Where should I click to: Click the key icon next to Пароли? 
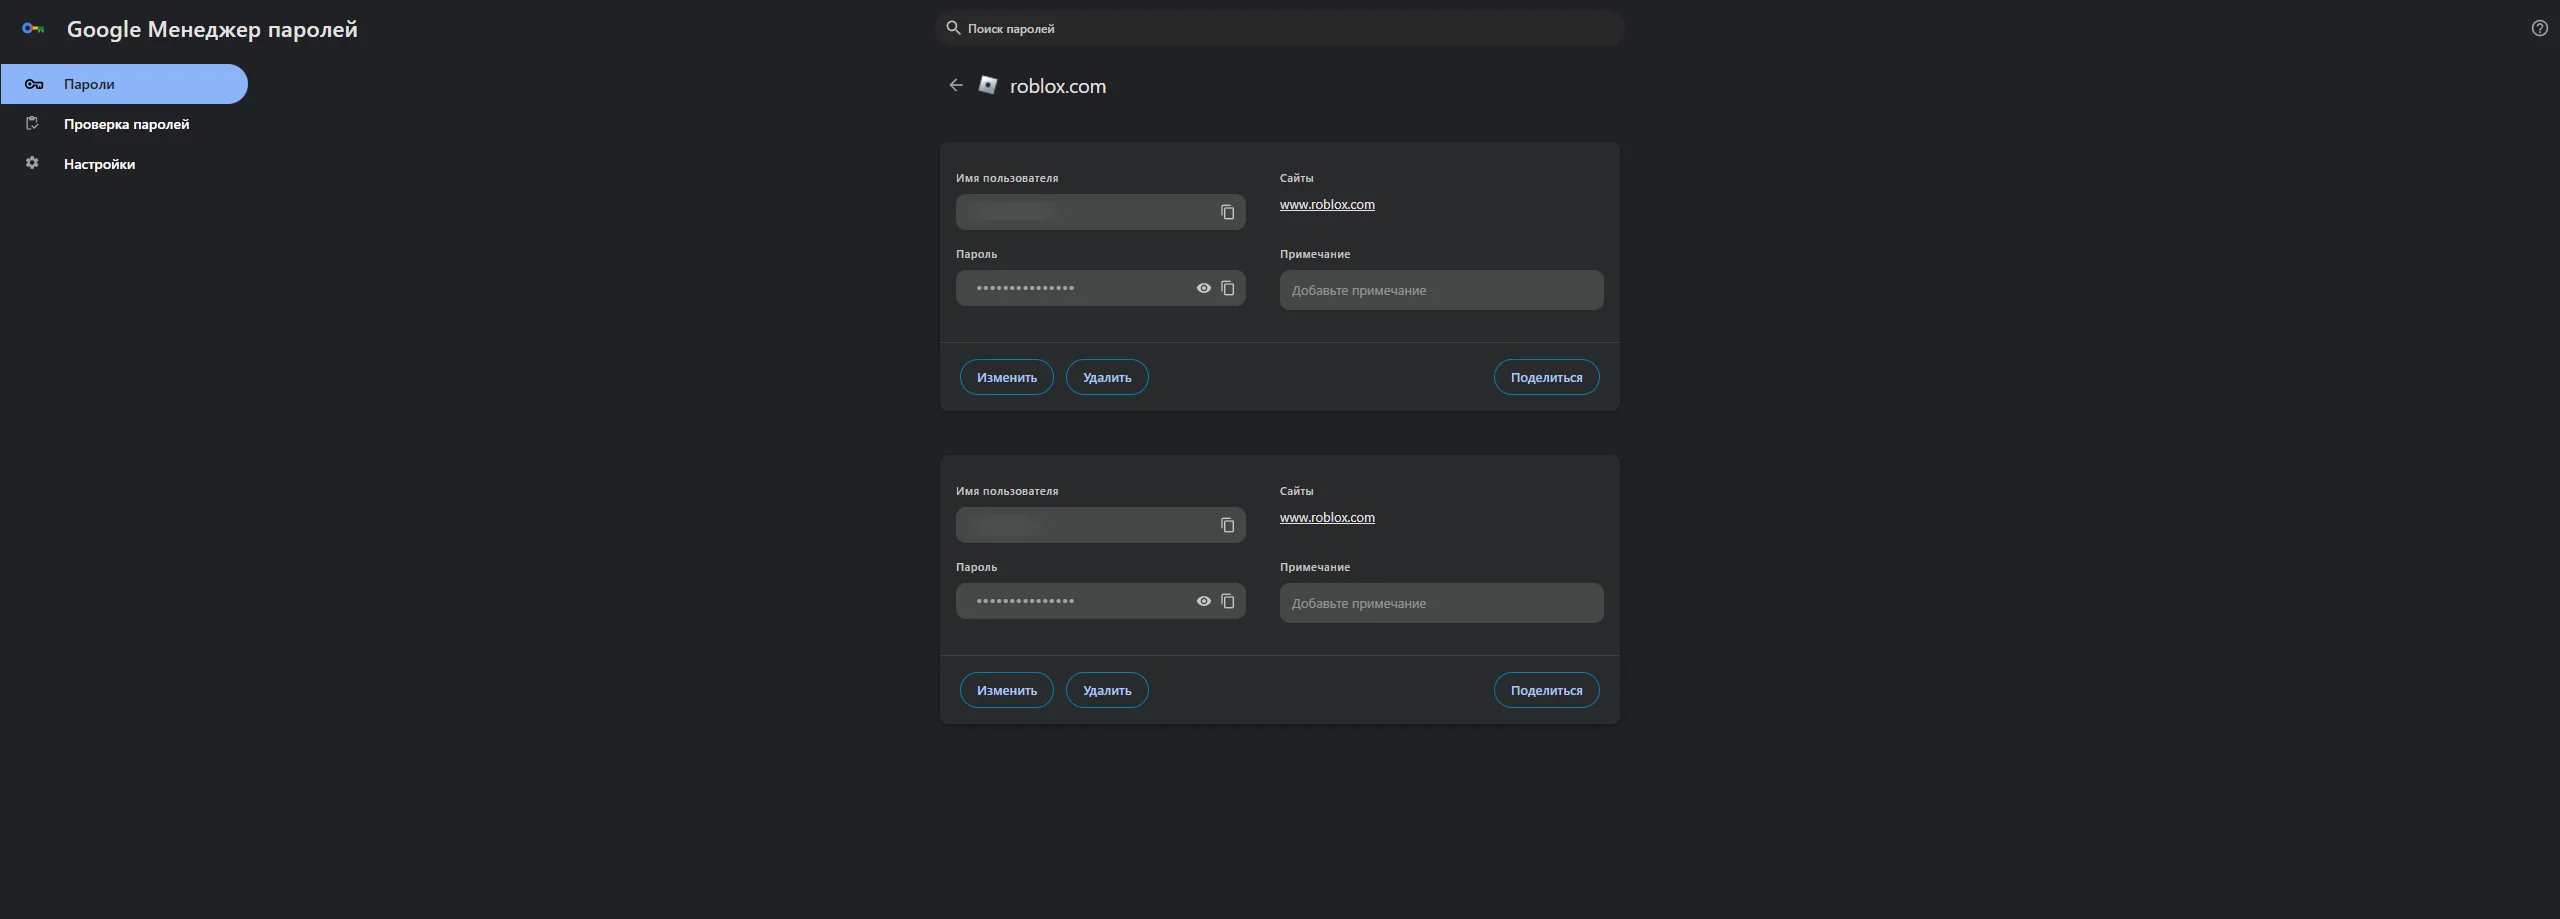point(33,84)
